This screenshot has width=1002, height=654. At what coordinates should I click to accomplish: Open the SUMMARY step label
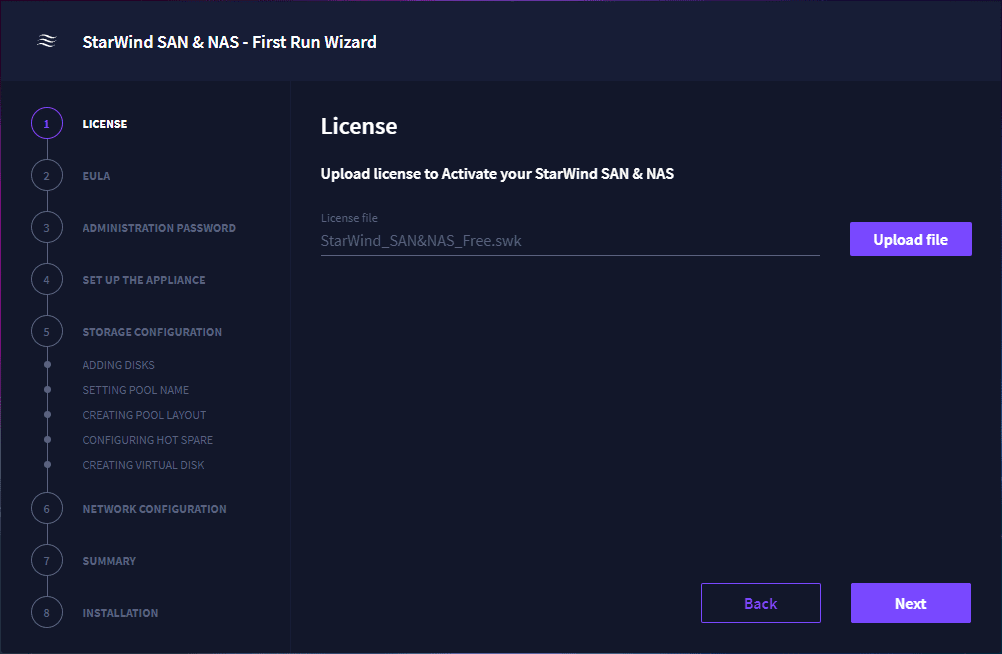(x=109, y=561)
